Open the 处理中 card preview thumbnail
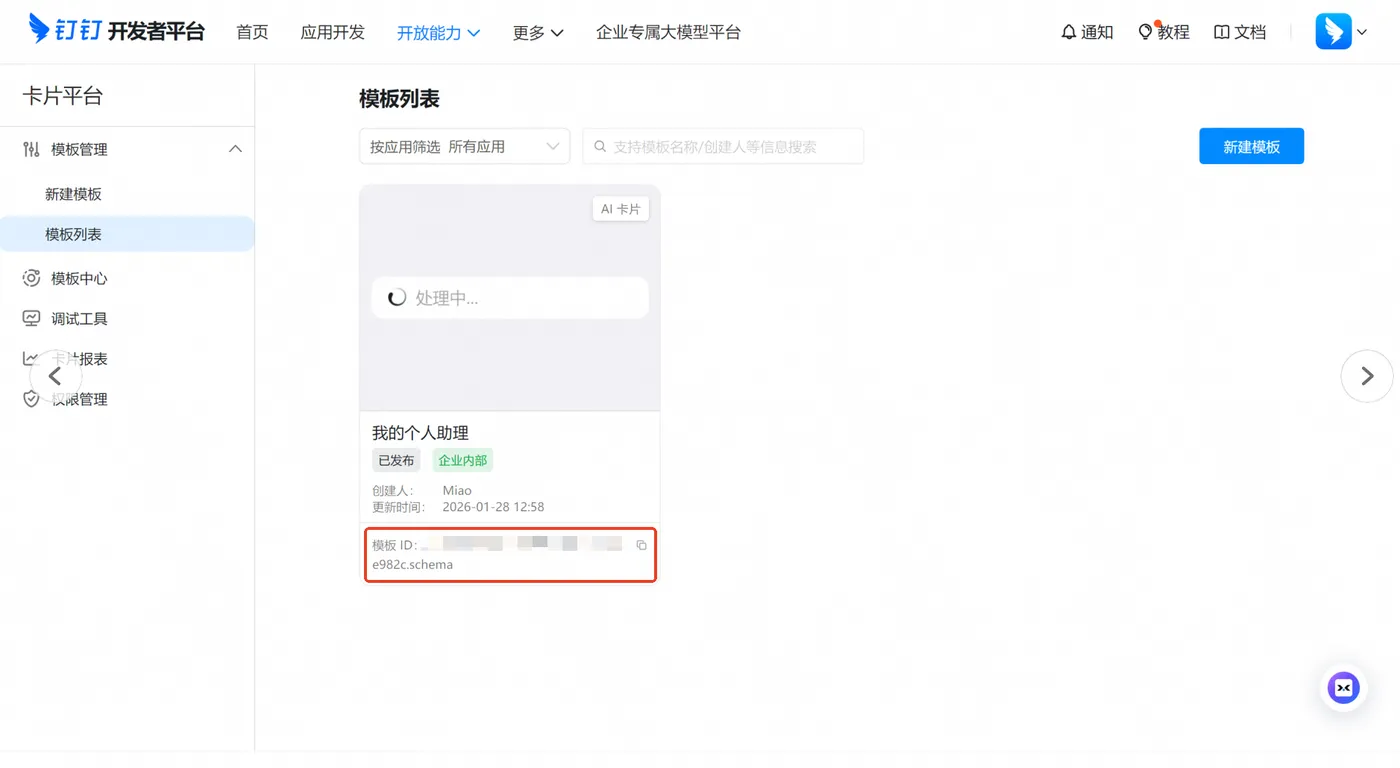Image resolution: width=1400 pixels, height=768 pixels. point(510,298)
